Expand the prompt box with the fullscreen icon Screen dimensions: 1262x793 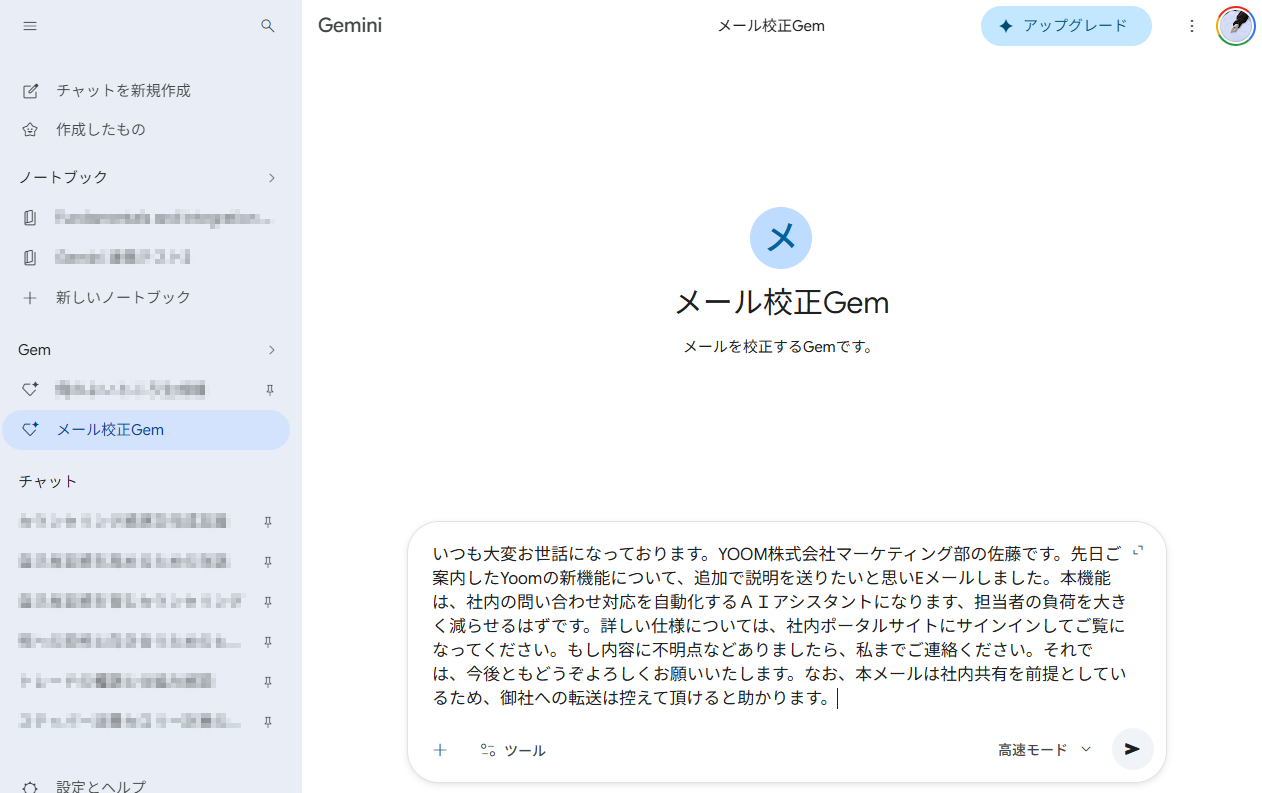[1138, 551]
